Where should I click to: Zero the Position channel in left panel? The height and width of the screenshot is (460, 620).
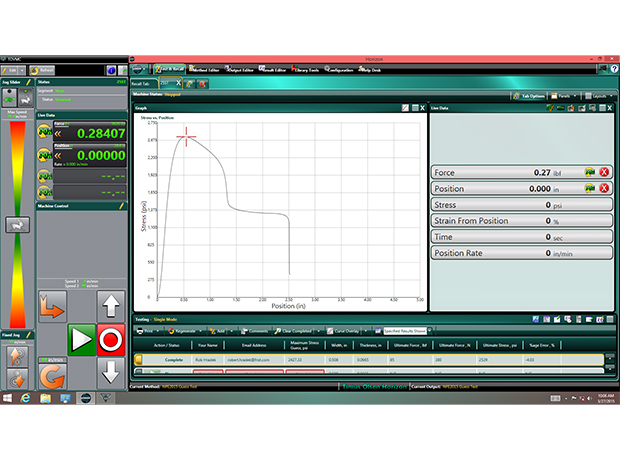click(x=45, y=155)
